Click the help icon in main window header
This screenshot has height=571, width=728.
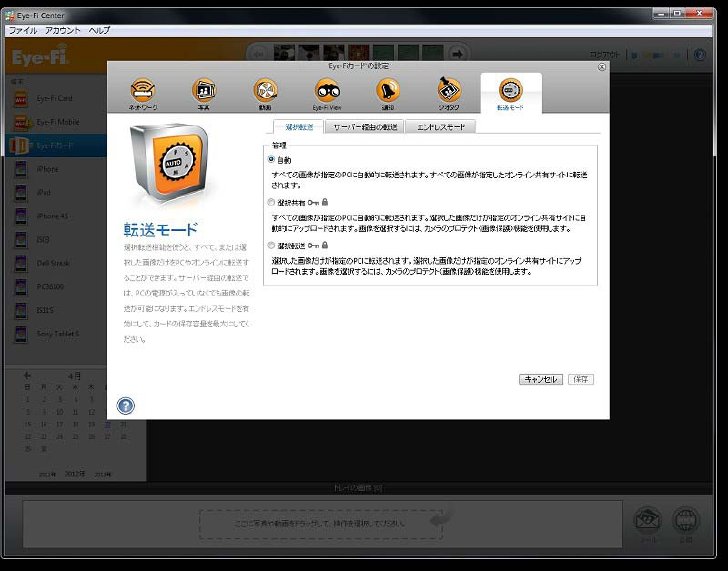tap(700, 55)
